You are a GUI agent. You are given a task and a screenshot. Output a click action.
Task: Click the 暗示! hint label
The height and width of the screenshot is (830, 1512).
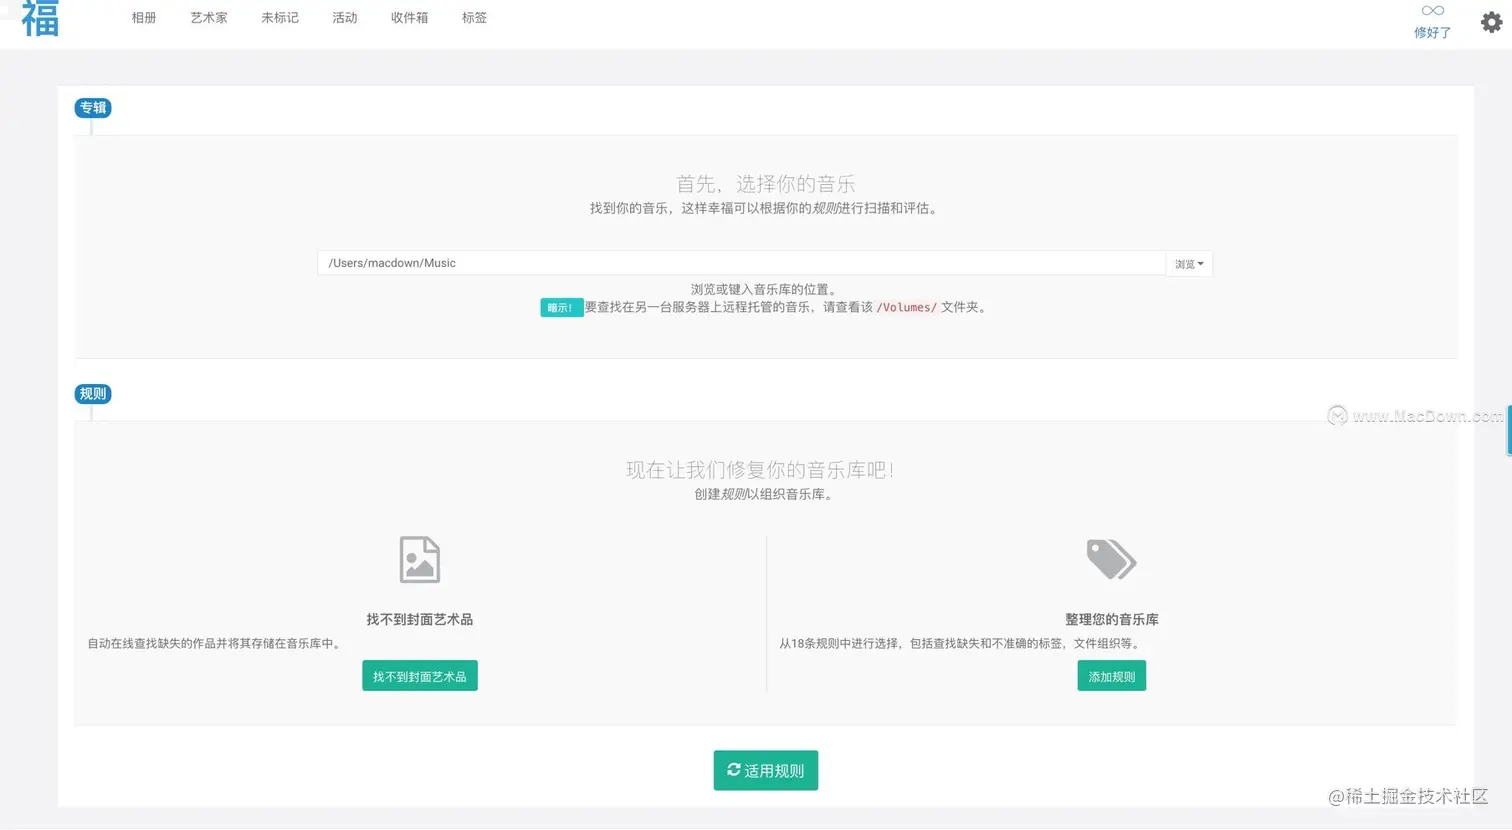pos(561,308)
